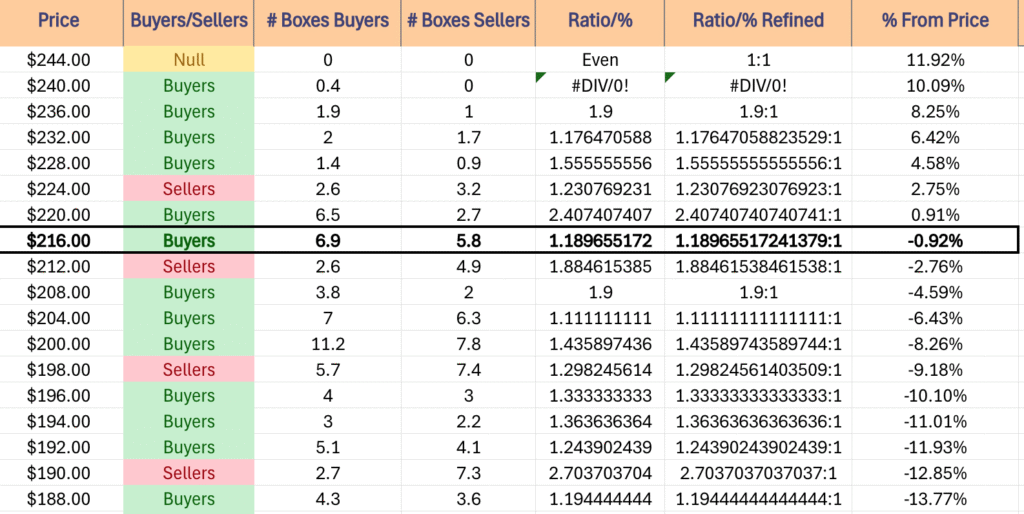
Task: Click the 2.407407407 ratio cell
Action: click(600, 215)
